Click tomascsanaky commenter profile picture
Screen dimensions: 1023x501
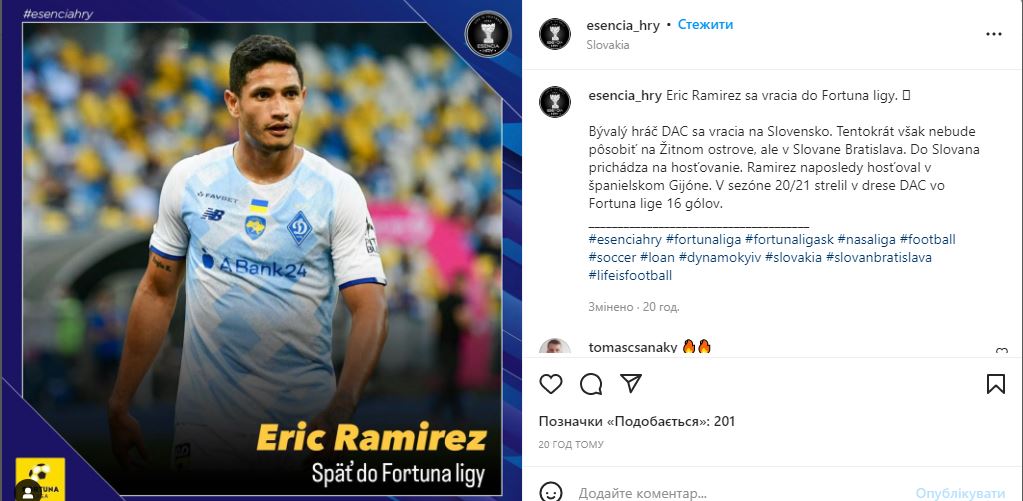pos(555,347)
